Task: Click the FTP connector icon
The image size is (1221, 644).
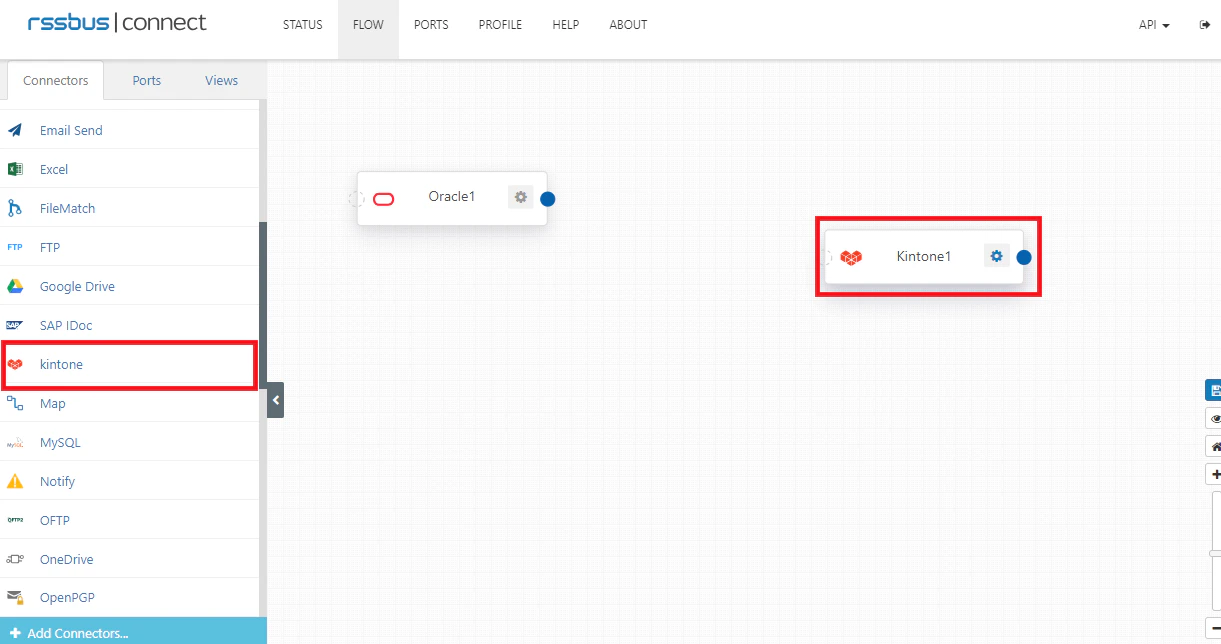Action: (15, 247)
